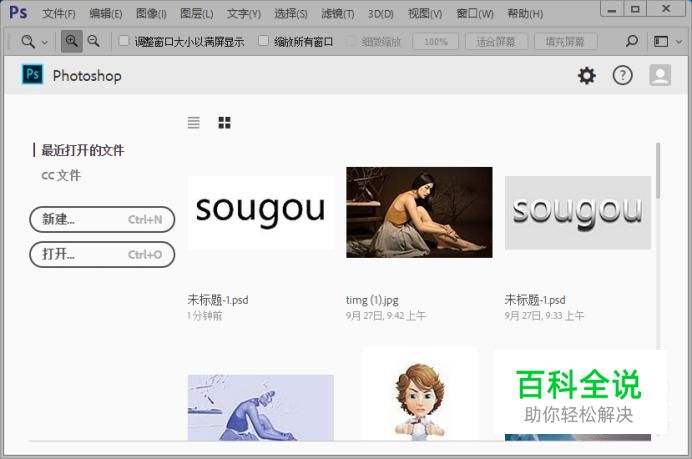The image size is (692, 459).
Task: Click the 填充屏幕 button
Action: [x=565, y=42]
